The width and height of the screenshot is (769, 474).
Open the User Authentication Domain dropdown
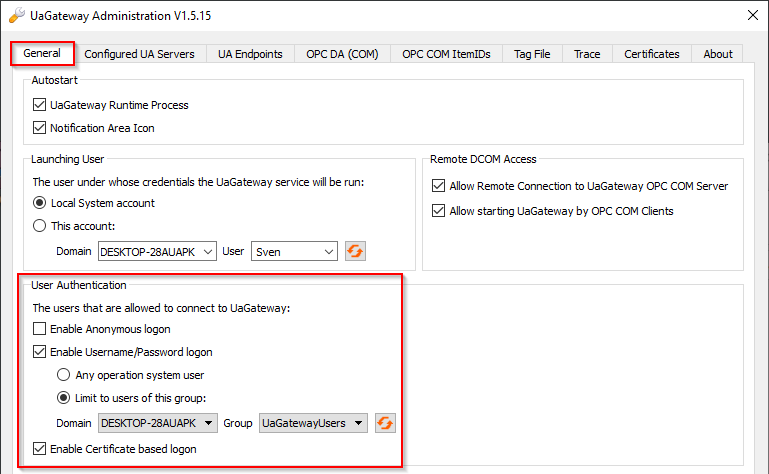point(157,423)
